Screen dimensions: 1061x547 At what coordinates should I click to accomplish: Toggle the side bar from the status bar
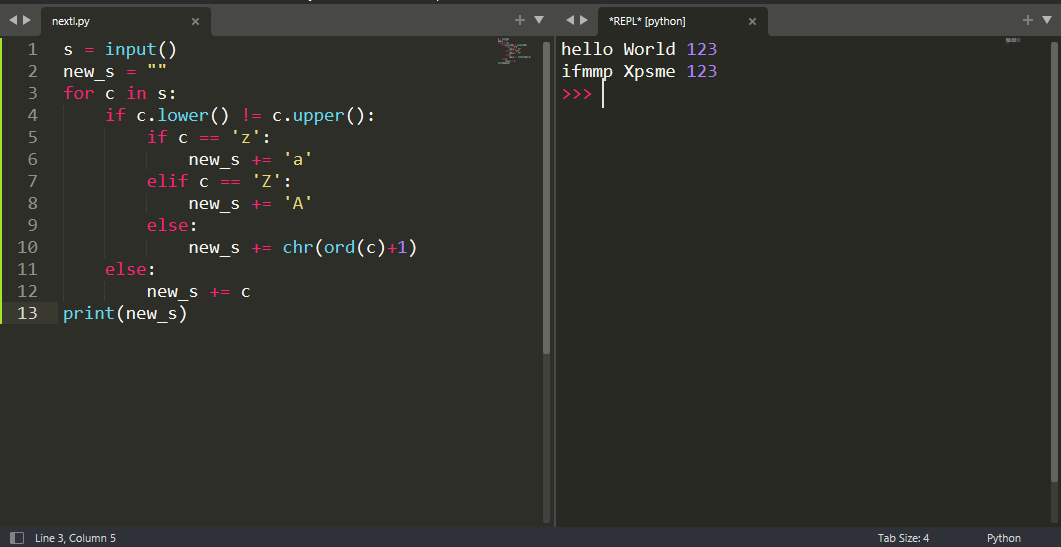point(17,538)
